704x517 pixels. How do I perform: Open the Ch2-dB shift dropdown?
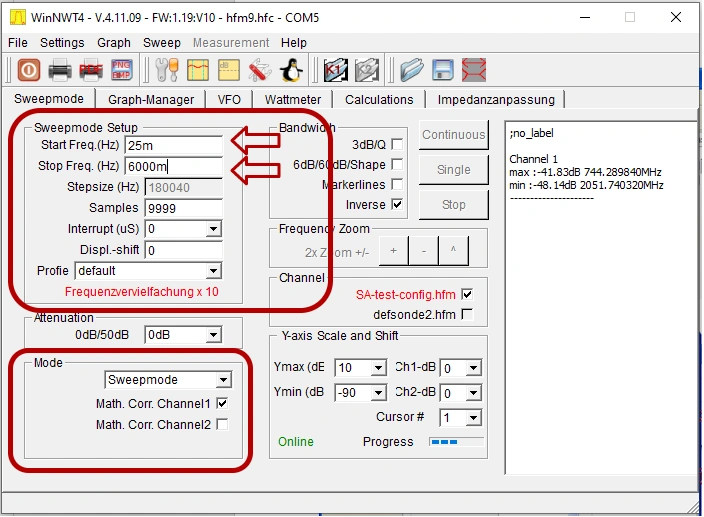[473, 393]
